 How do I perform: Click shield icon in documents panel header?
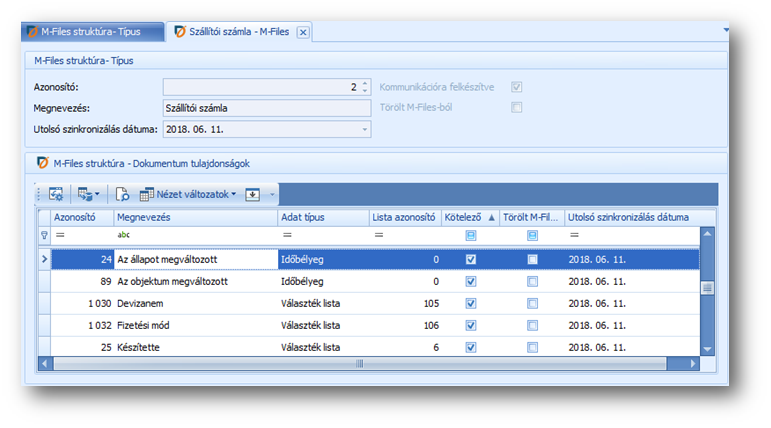(x=42, y=162)
